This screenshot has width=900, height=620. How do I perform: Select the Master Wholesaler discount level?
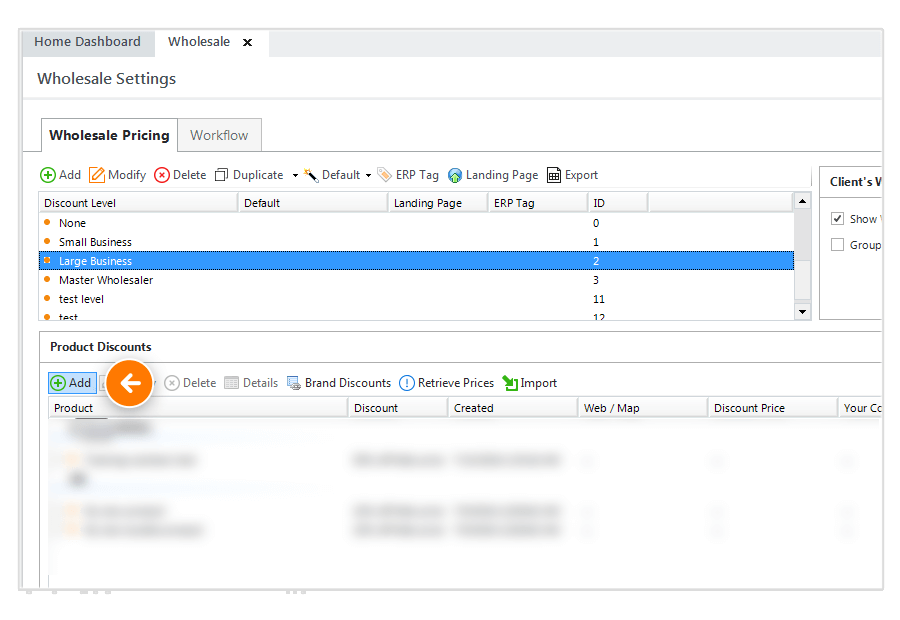(x=416, y=280)
